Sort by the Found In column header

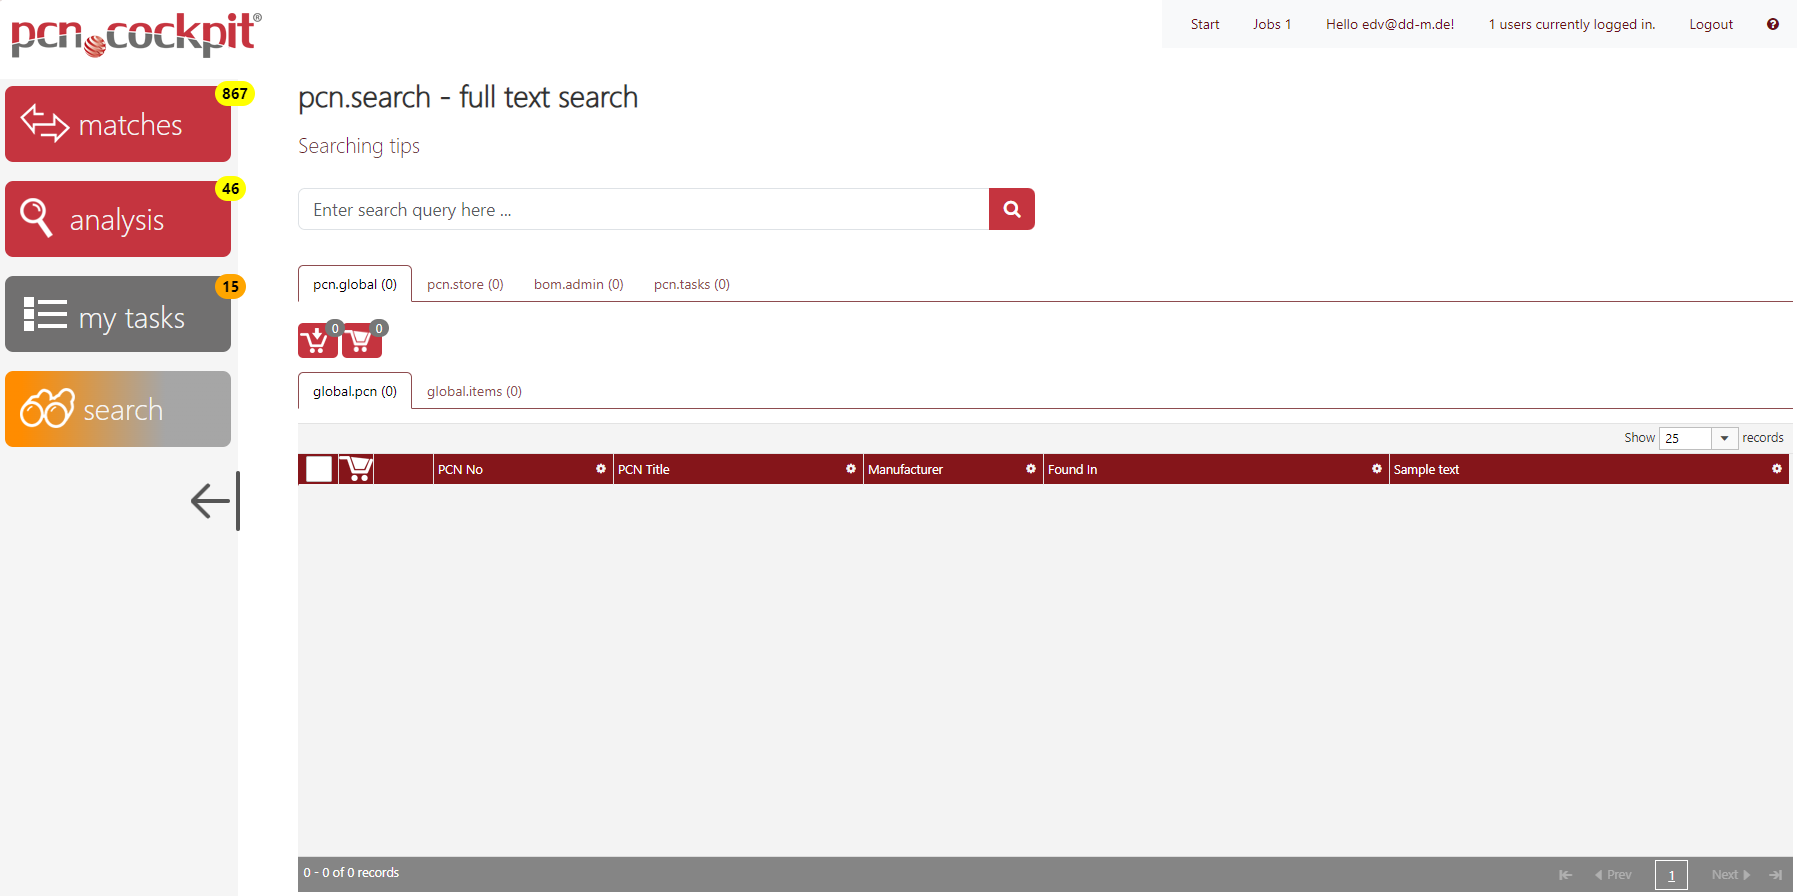pos(1072,469)
